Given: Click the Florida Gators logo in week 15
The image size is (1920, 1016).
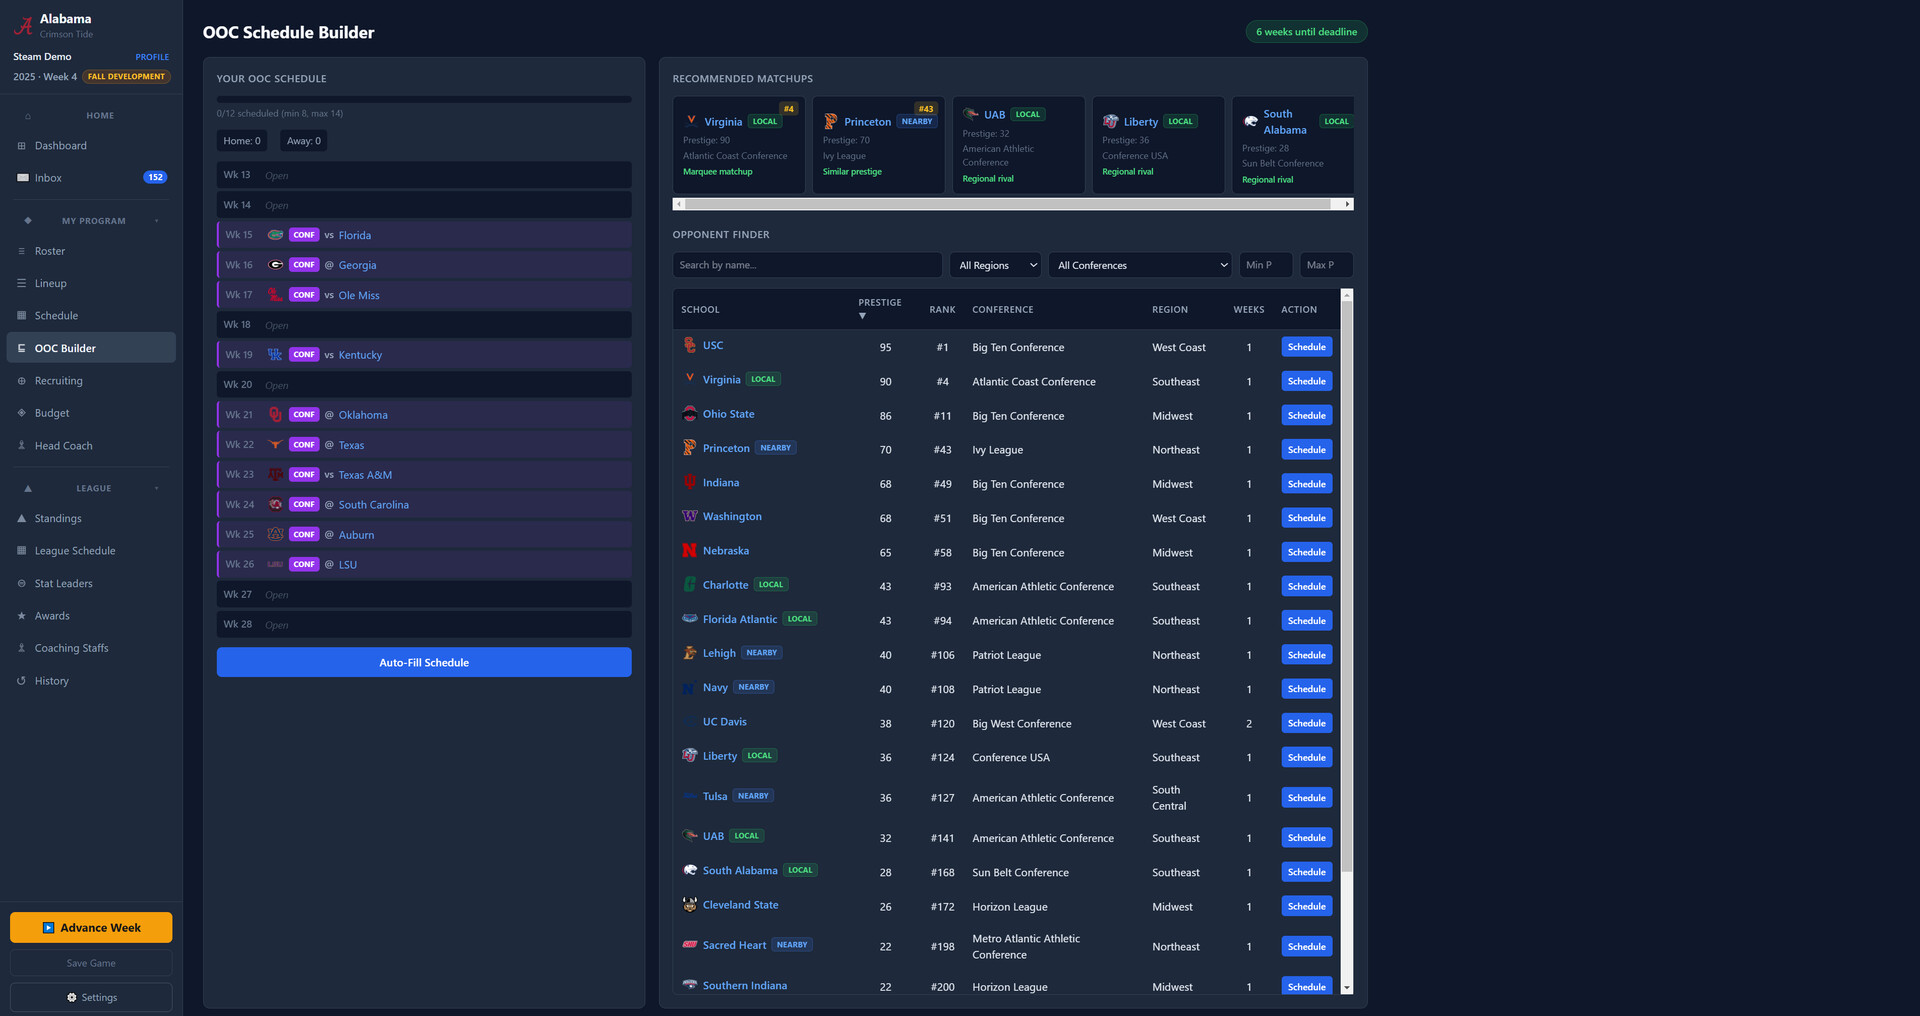Looking at the screenshot, I should 275,235.
